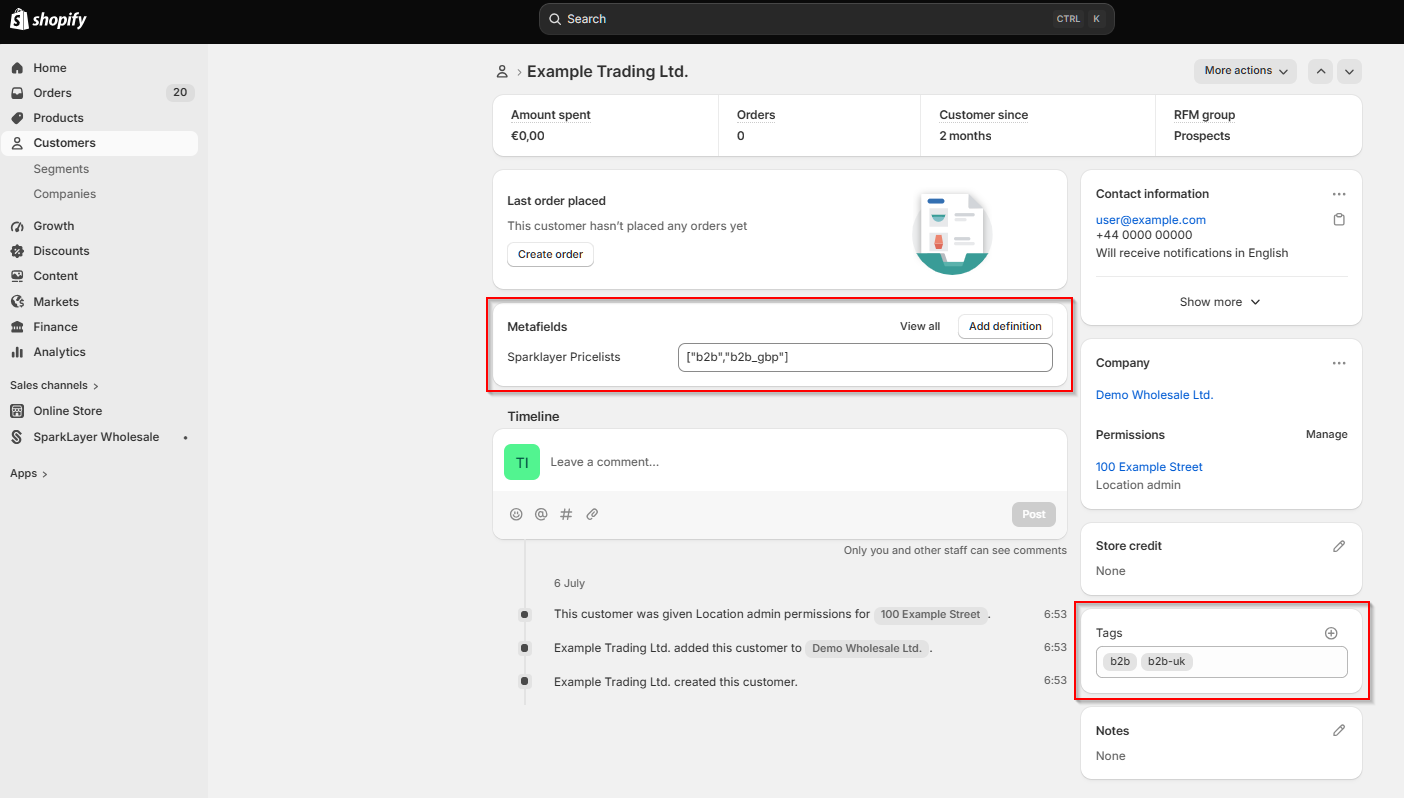
Task: Click the Shopify logo
Action: pos(48,19)
